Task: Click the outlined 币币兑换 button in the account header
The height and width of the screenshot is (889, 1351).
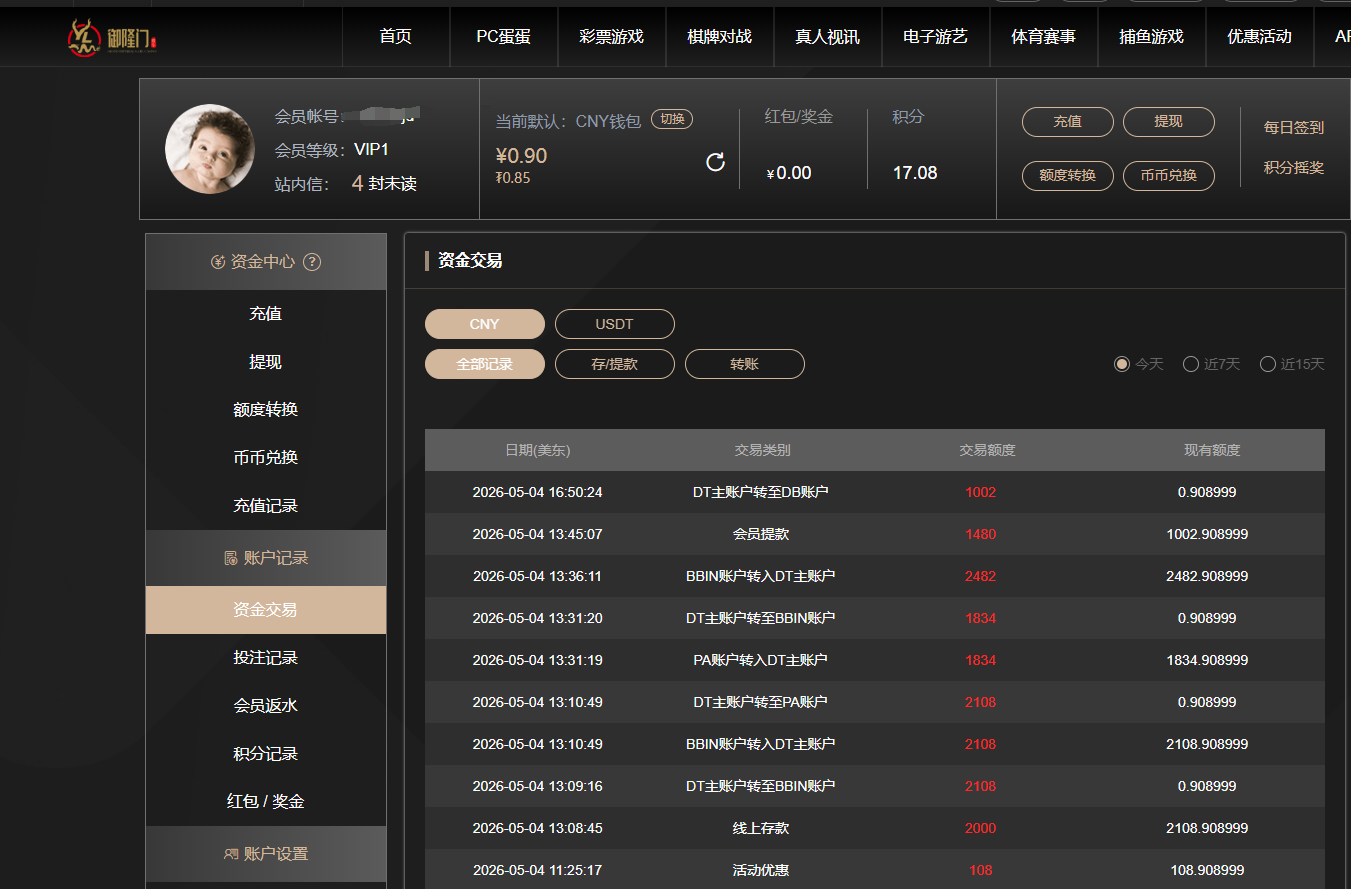Action: point(1169,176)
